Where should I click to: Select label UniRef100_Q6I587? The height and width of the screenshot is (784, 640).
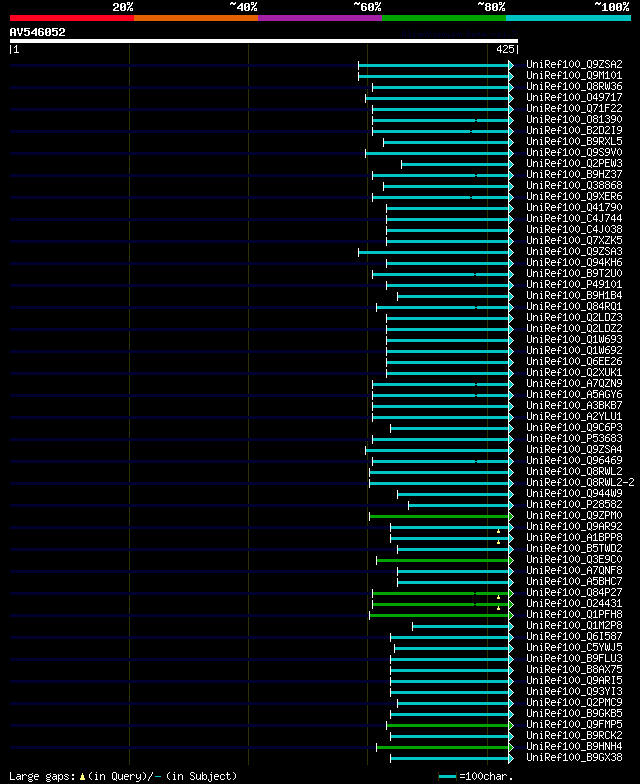[x=574, y=636]
